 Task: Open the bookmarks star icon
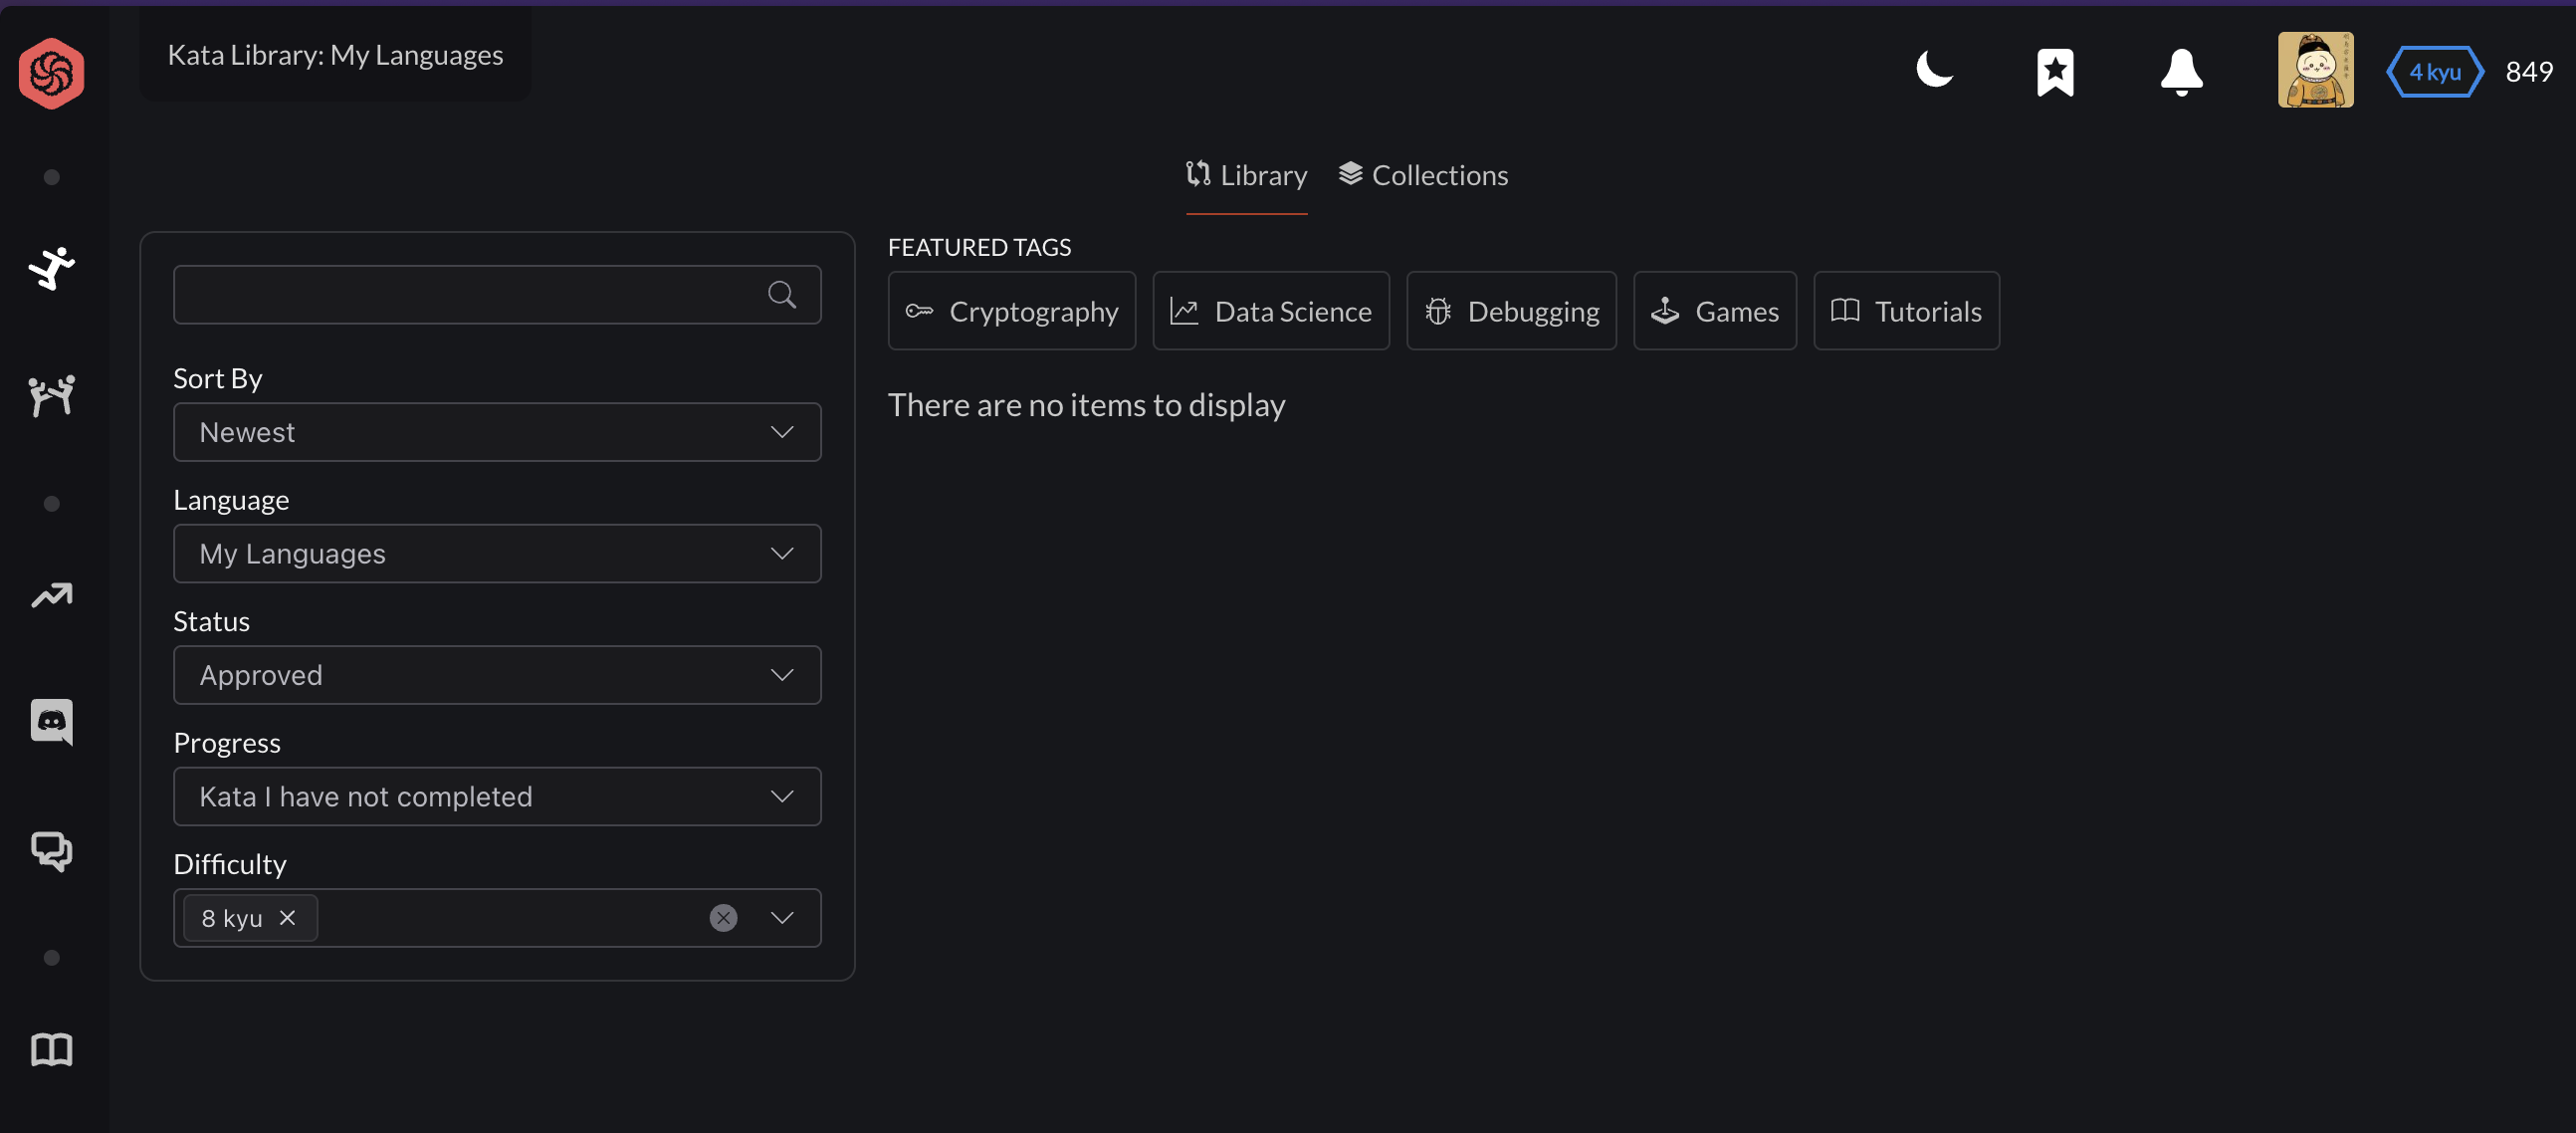(2055, 72)
